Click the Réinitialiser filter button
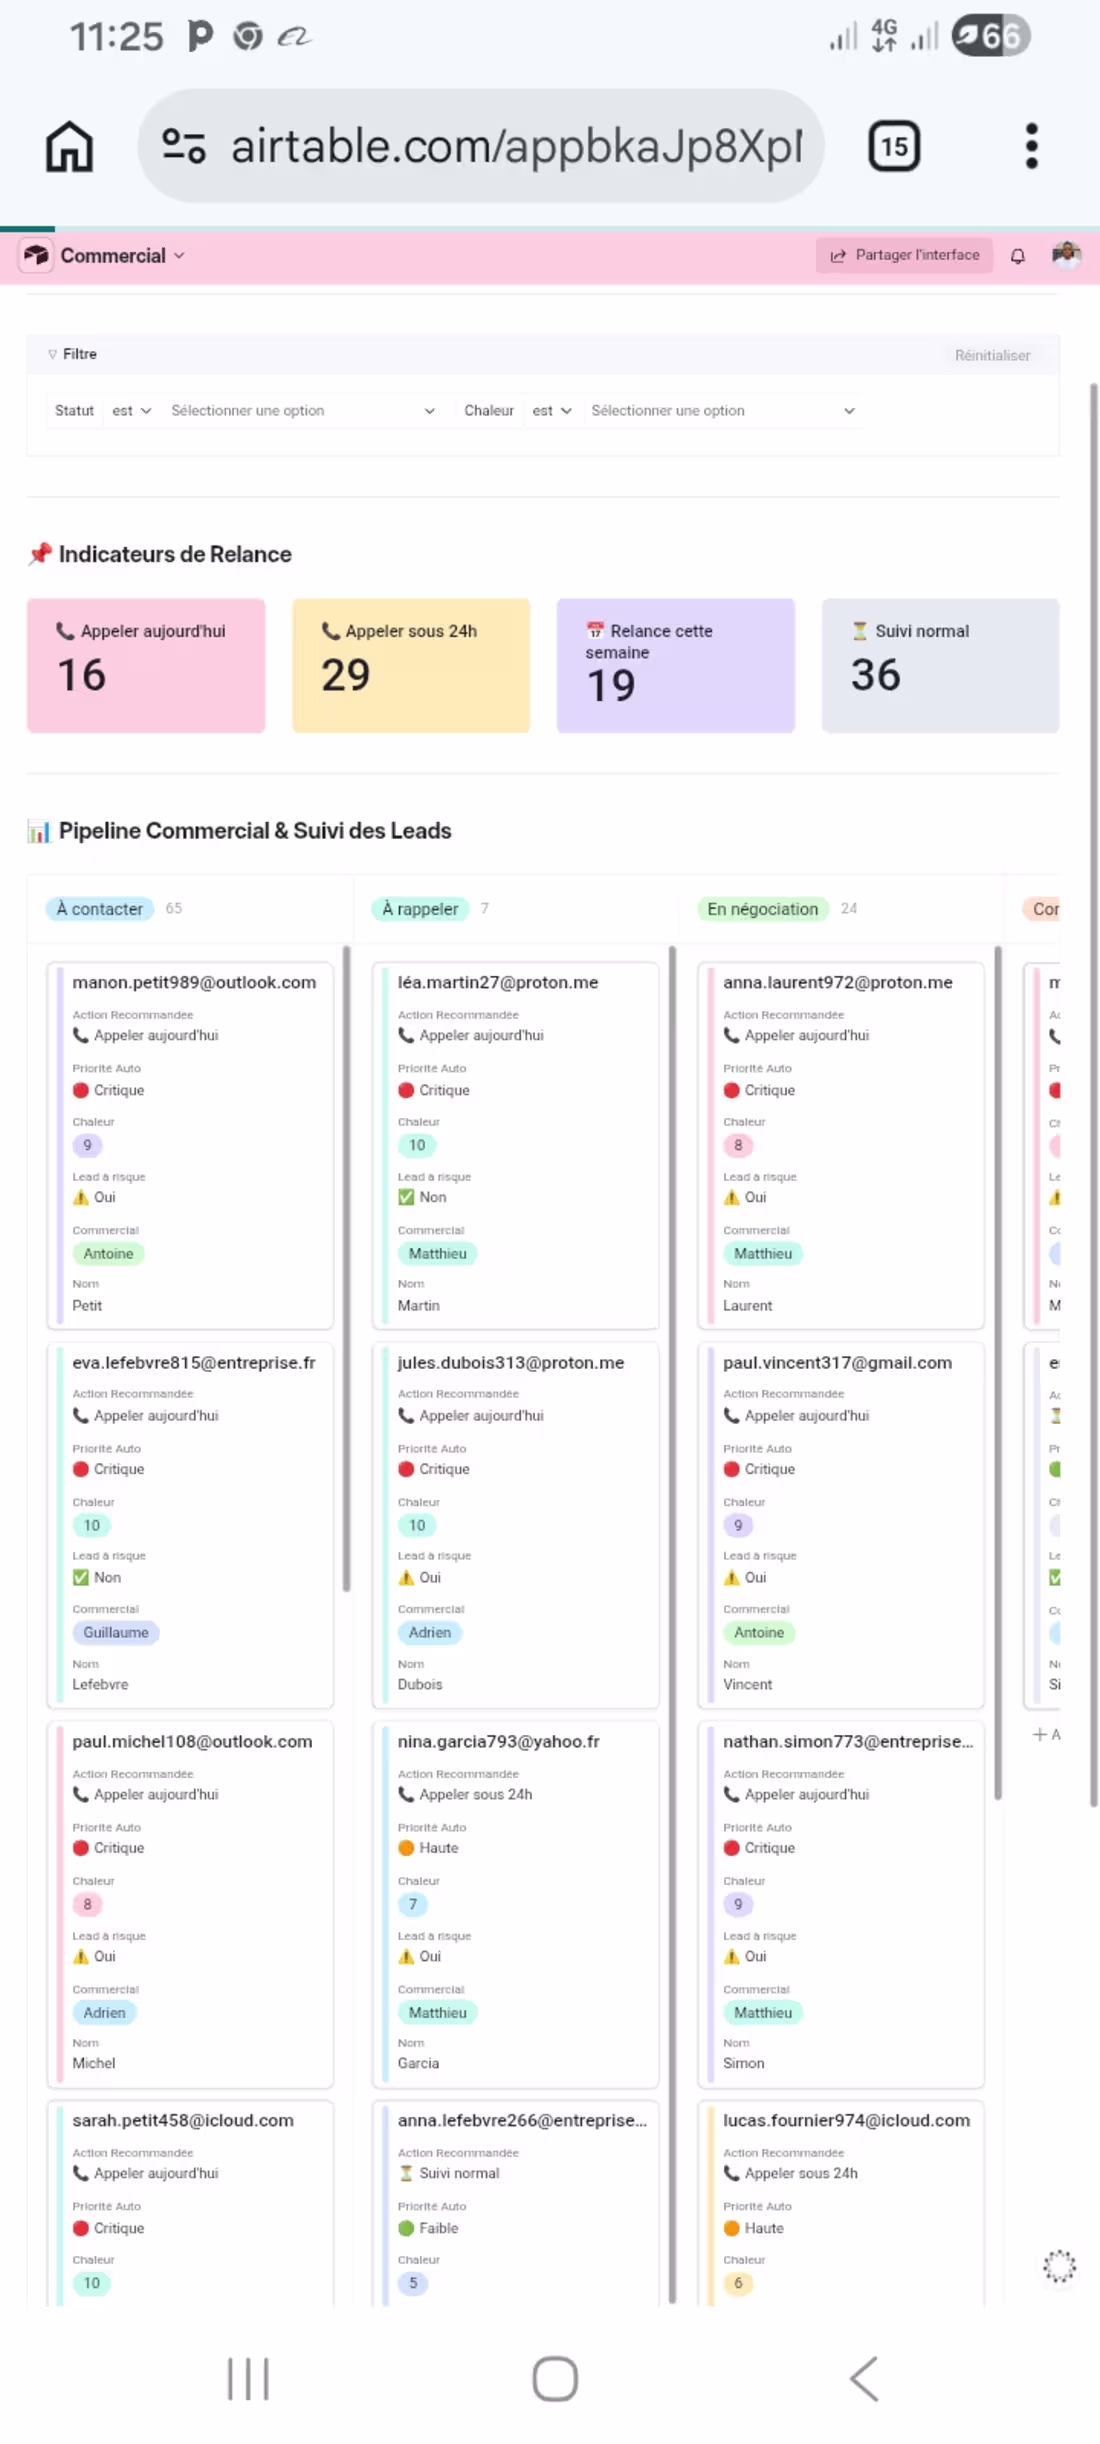The width and height of the screenshot is (1100, 2444). (992, 355)
